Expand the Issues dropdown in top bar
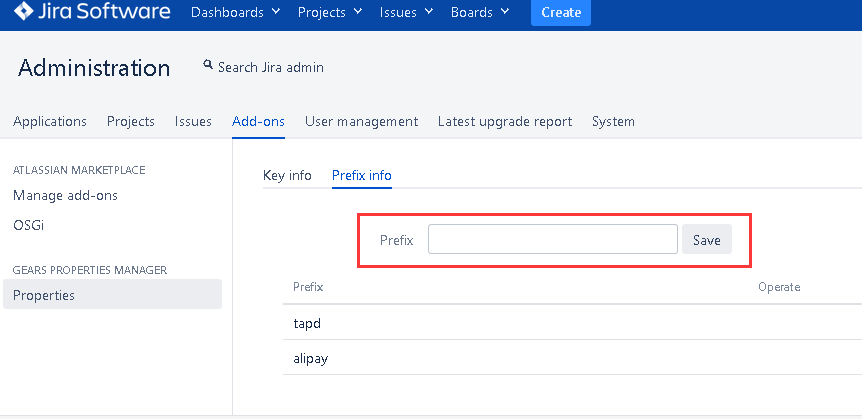Screen dimensions: 862x419 pyautogui.click(x=406, y=12)
